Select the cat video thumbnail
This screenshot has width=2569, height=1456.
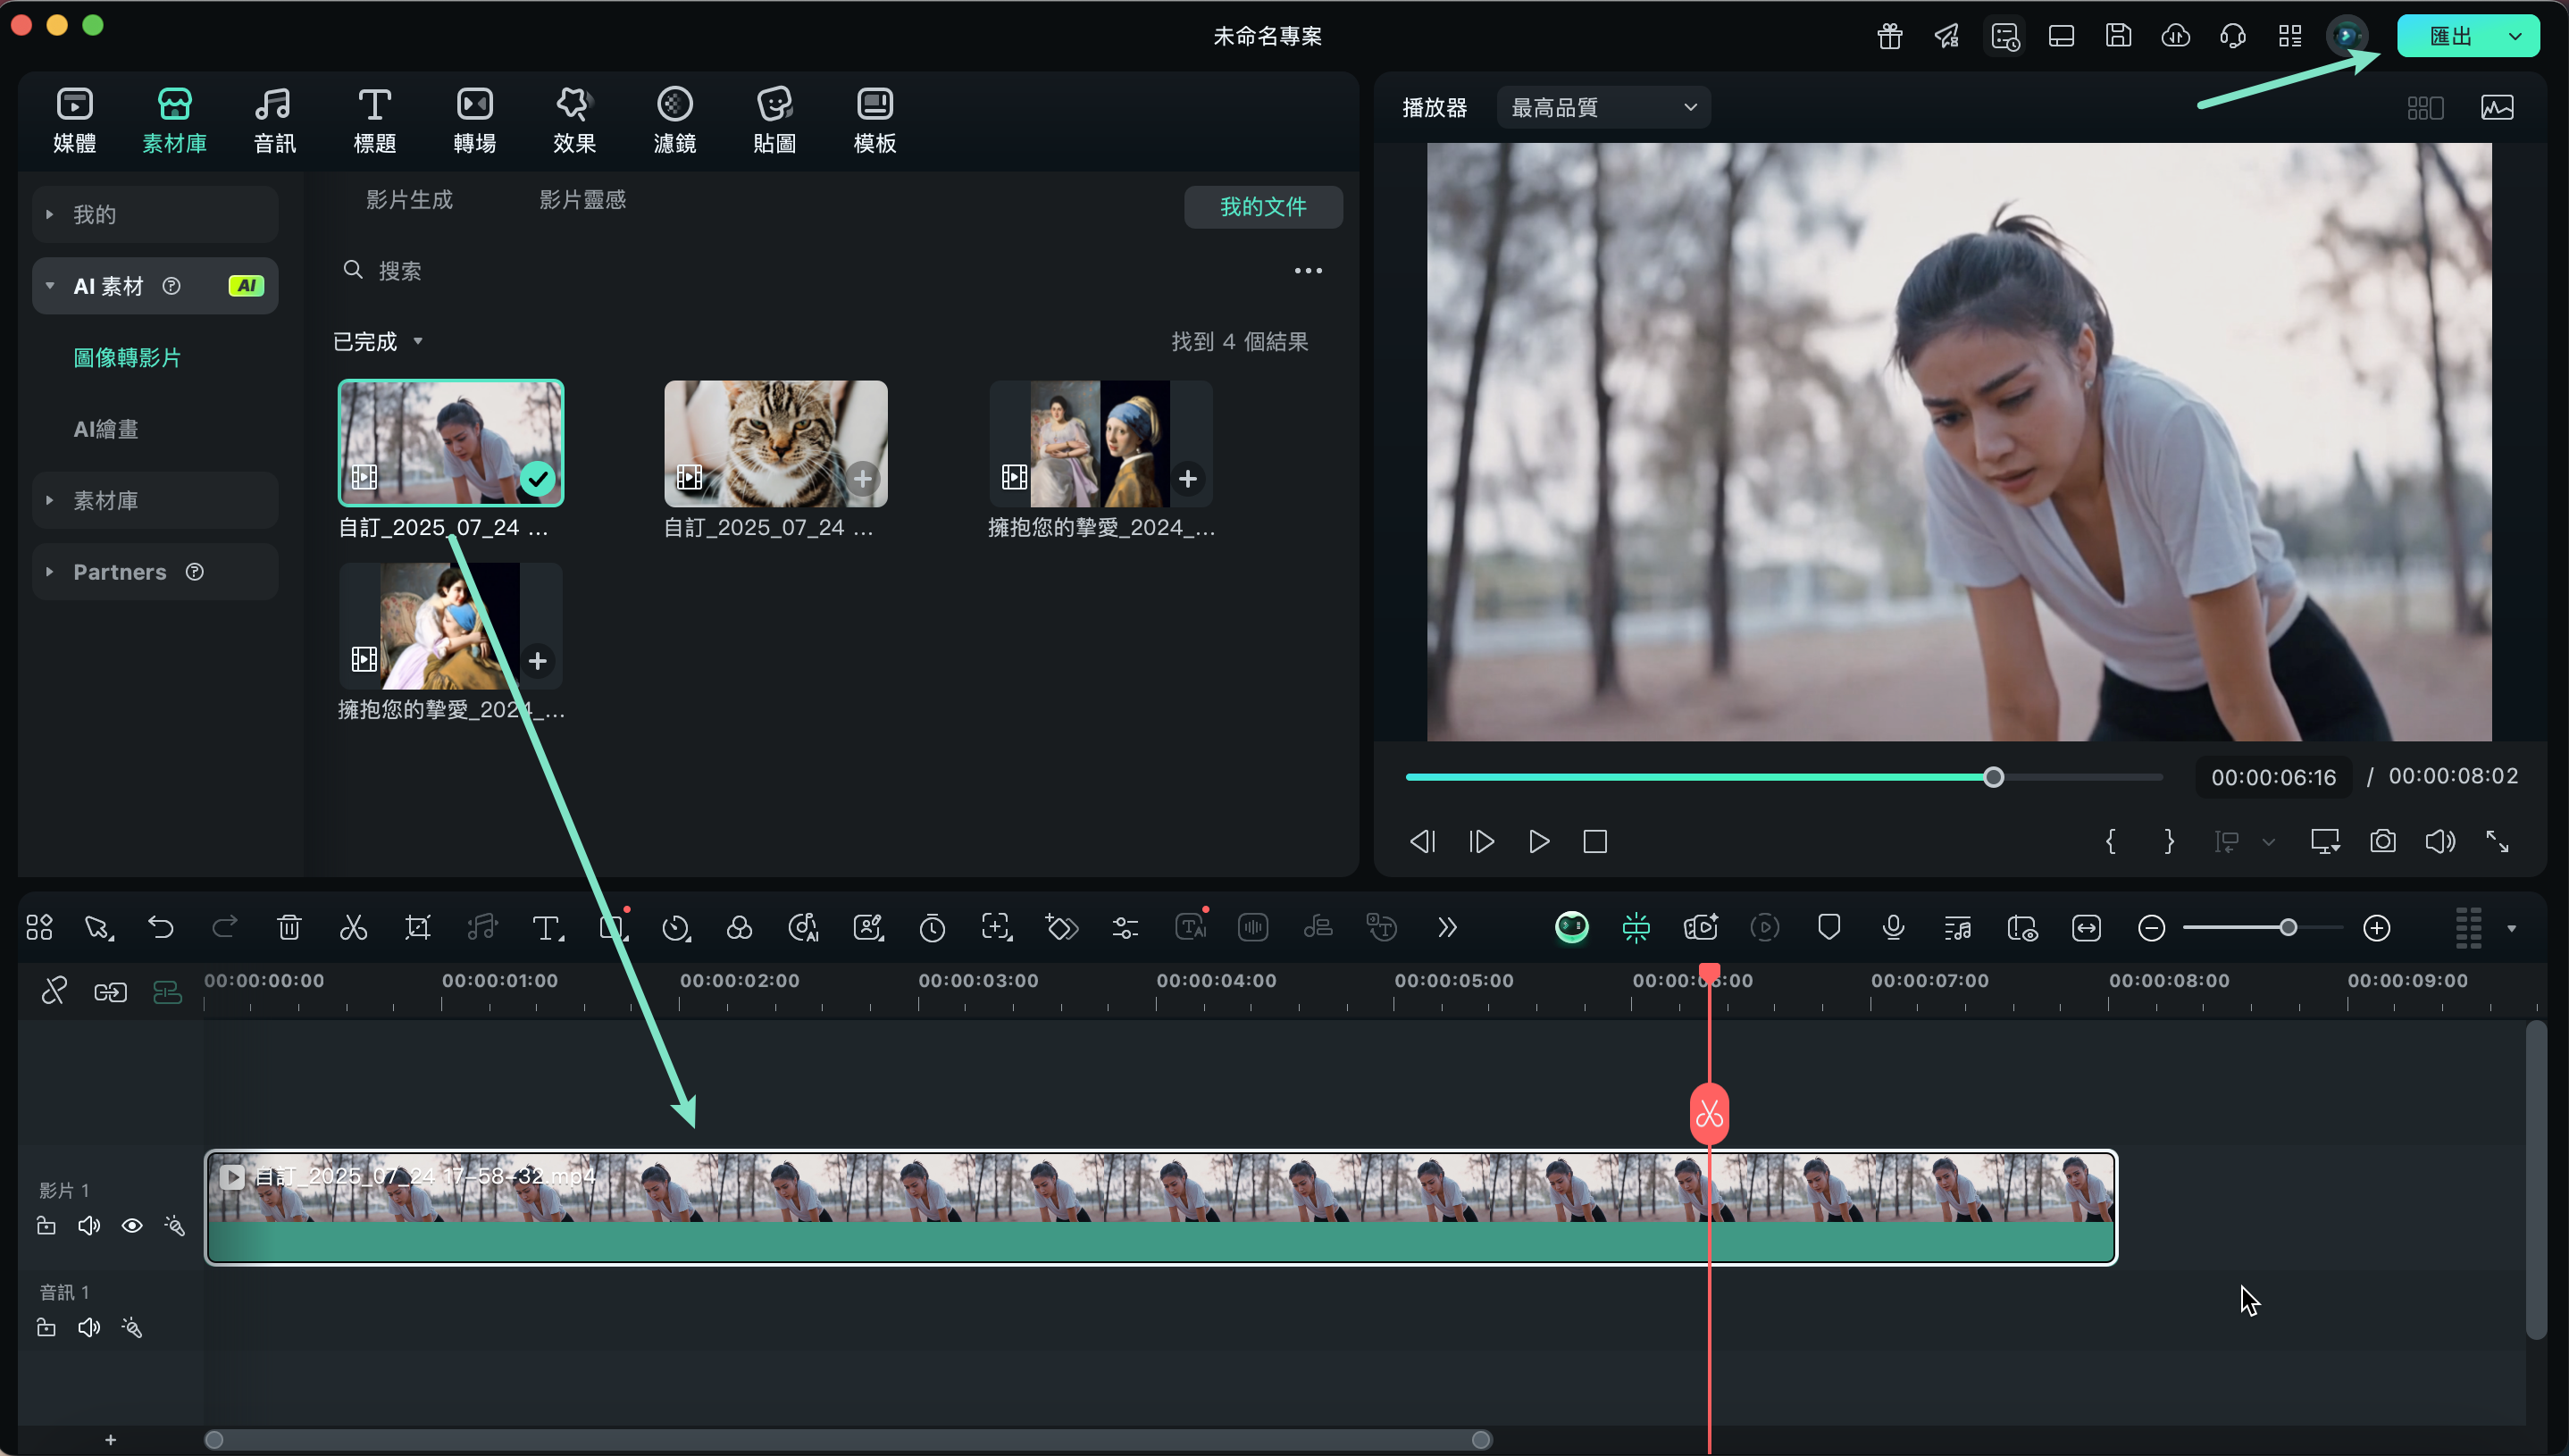pyautogui.click(x=775, y=443)
